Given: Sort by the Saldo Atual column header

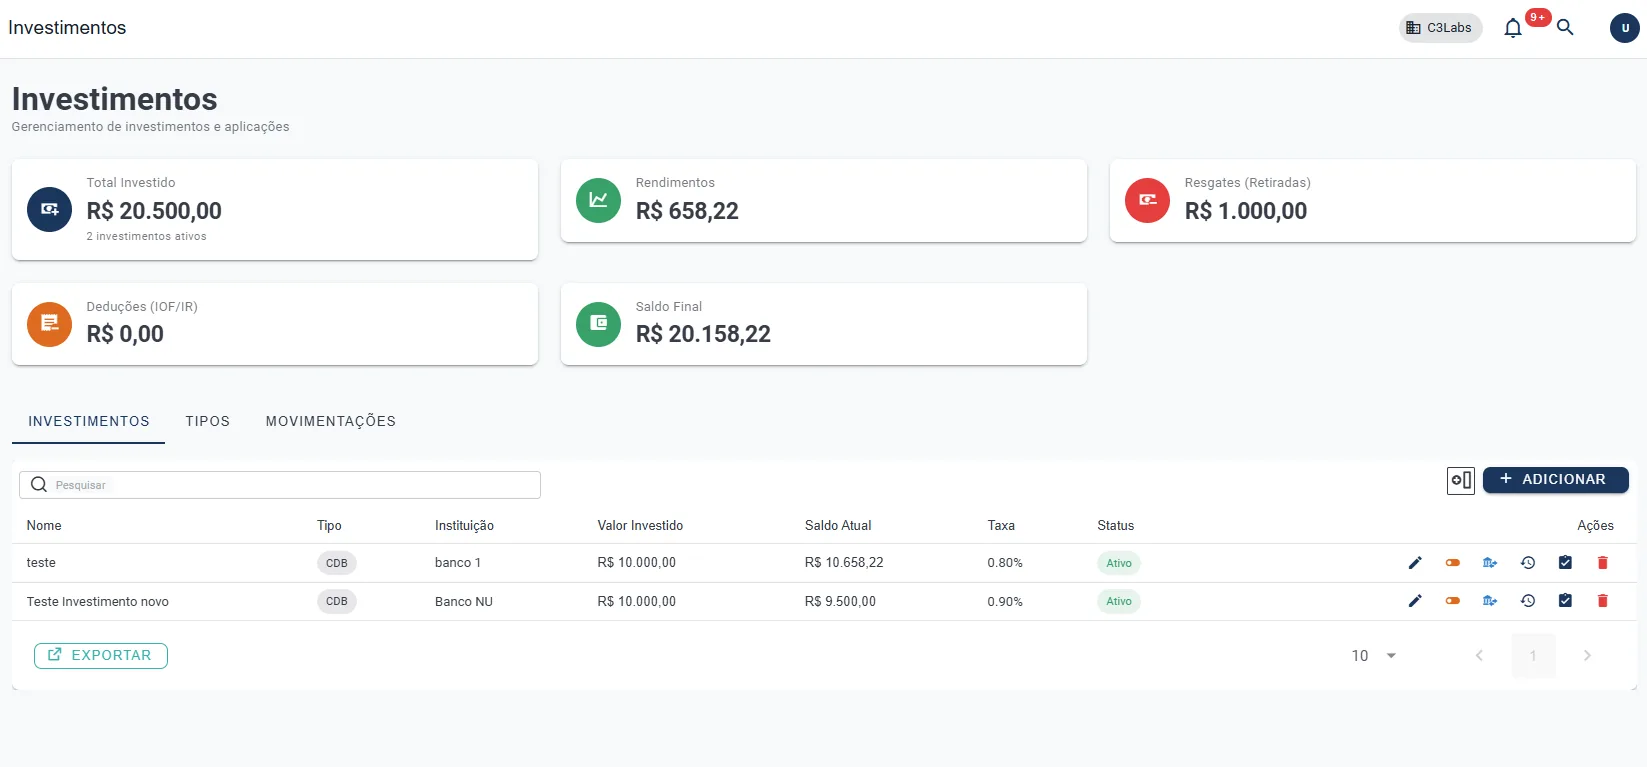Looking at the screenshot, I should point(838,526).
